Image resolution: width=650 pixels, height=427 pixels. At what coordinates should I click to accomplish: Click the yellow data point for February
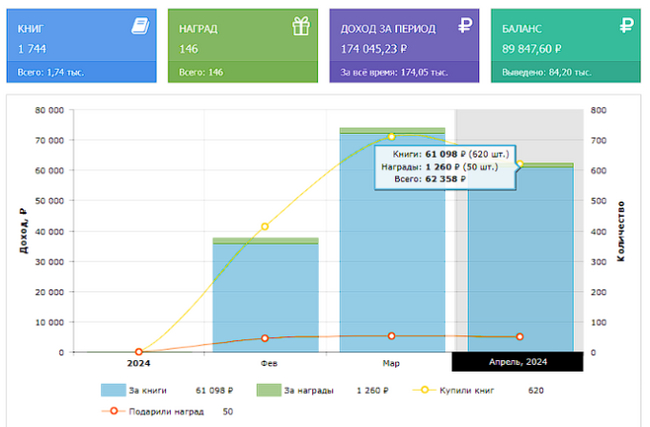tap(265, 227)
